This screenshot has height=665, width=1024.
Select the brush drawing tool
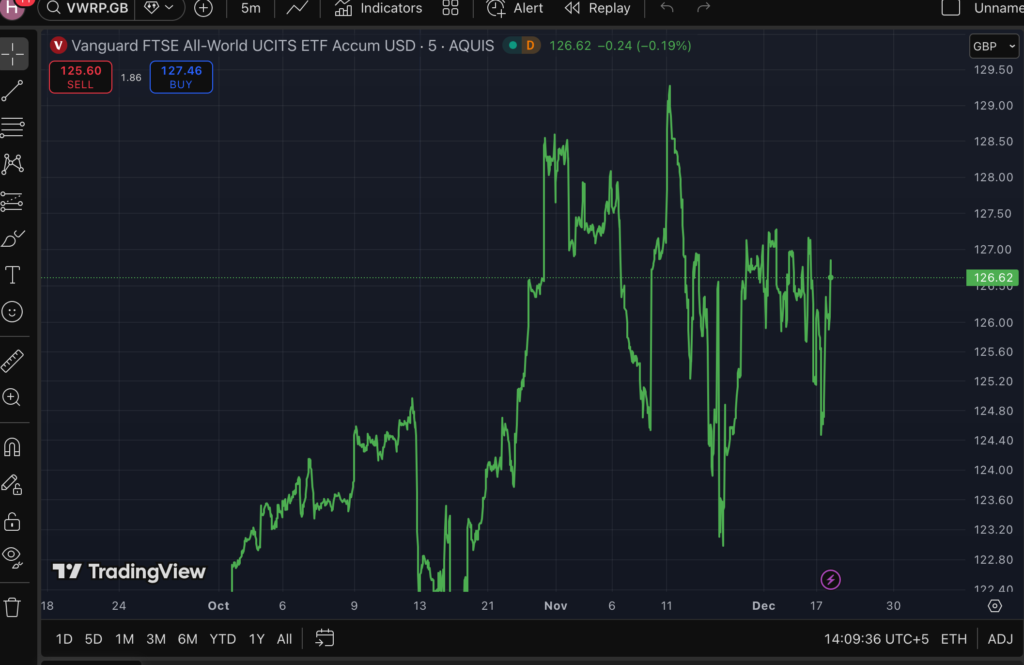click(x=13, y=238)
